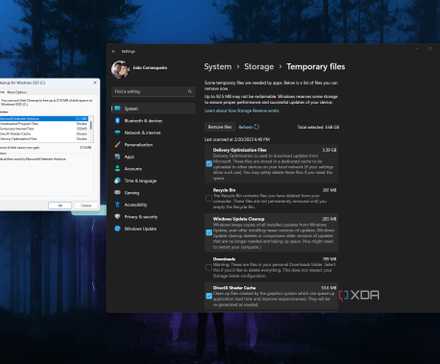
Task: Select Downloaded Program Files row in Disk Cleanup
Action: [x=44, y=124]
